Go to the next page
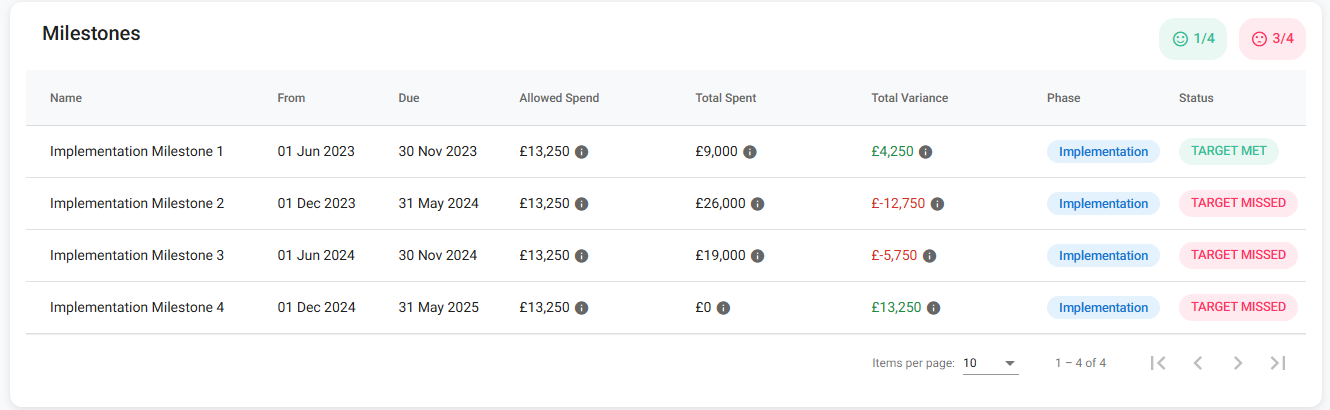The image size is (1330, 410). point(1238,363)
